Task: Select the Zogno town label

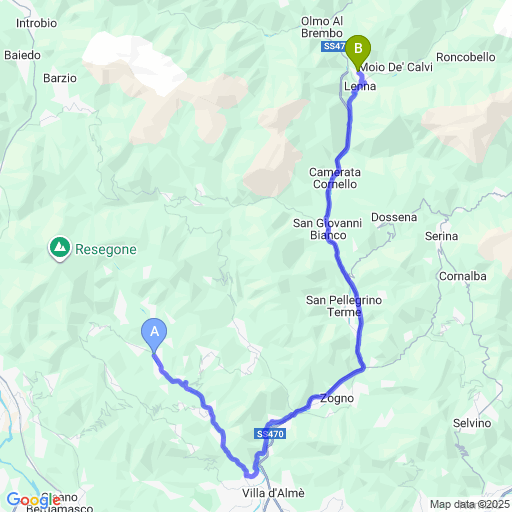Action: (337, 399)
